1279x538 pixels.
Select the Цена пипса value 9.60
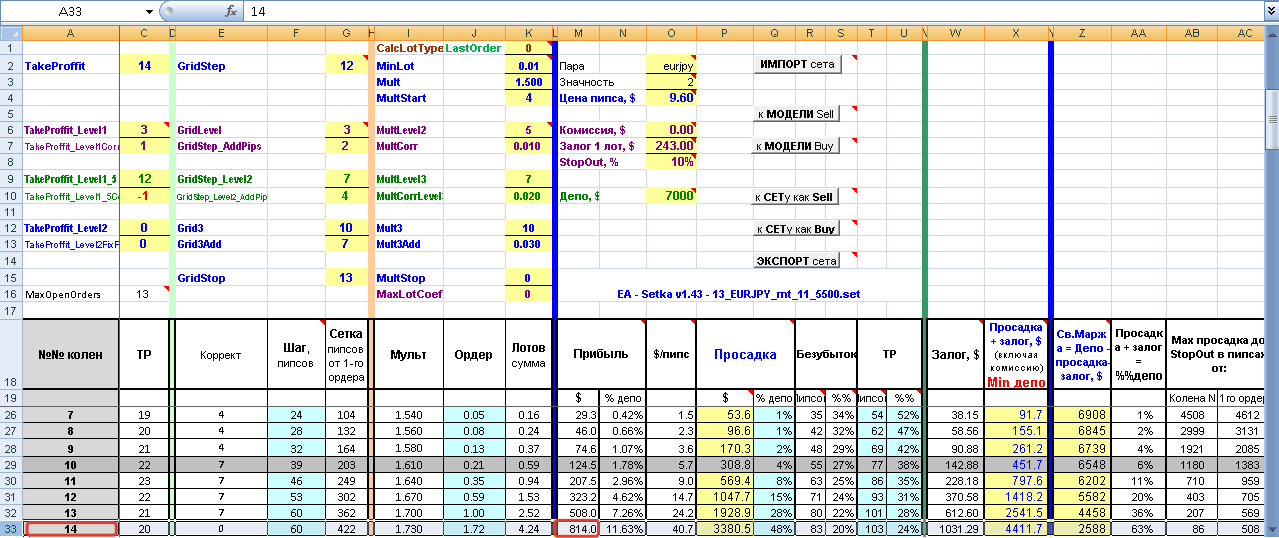(x=671, y=98)
